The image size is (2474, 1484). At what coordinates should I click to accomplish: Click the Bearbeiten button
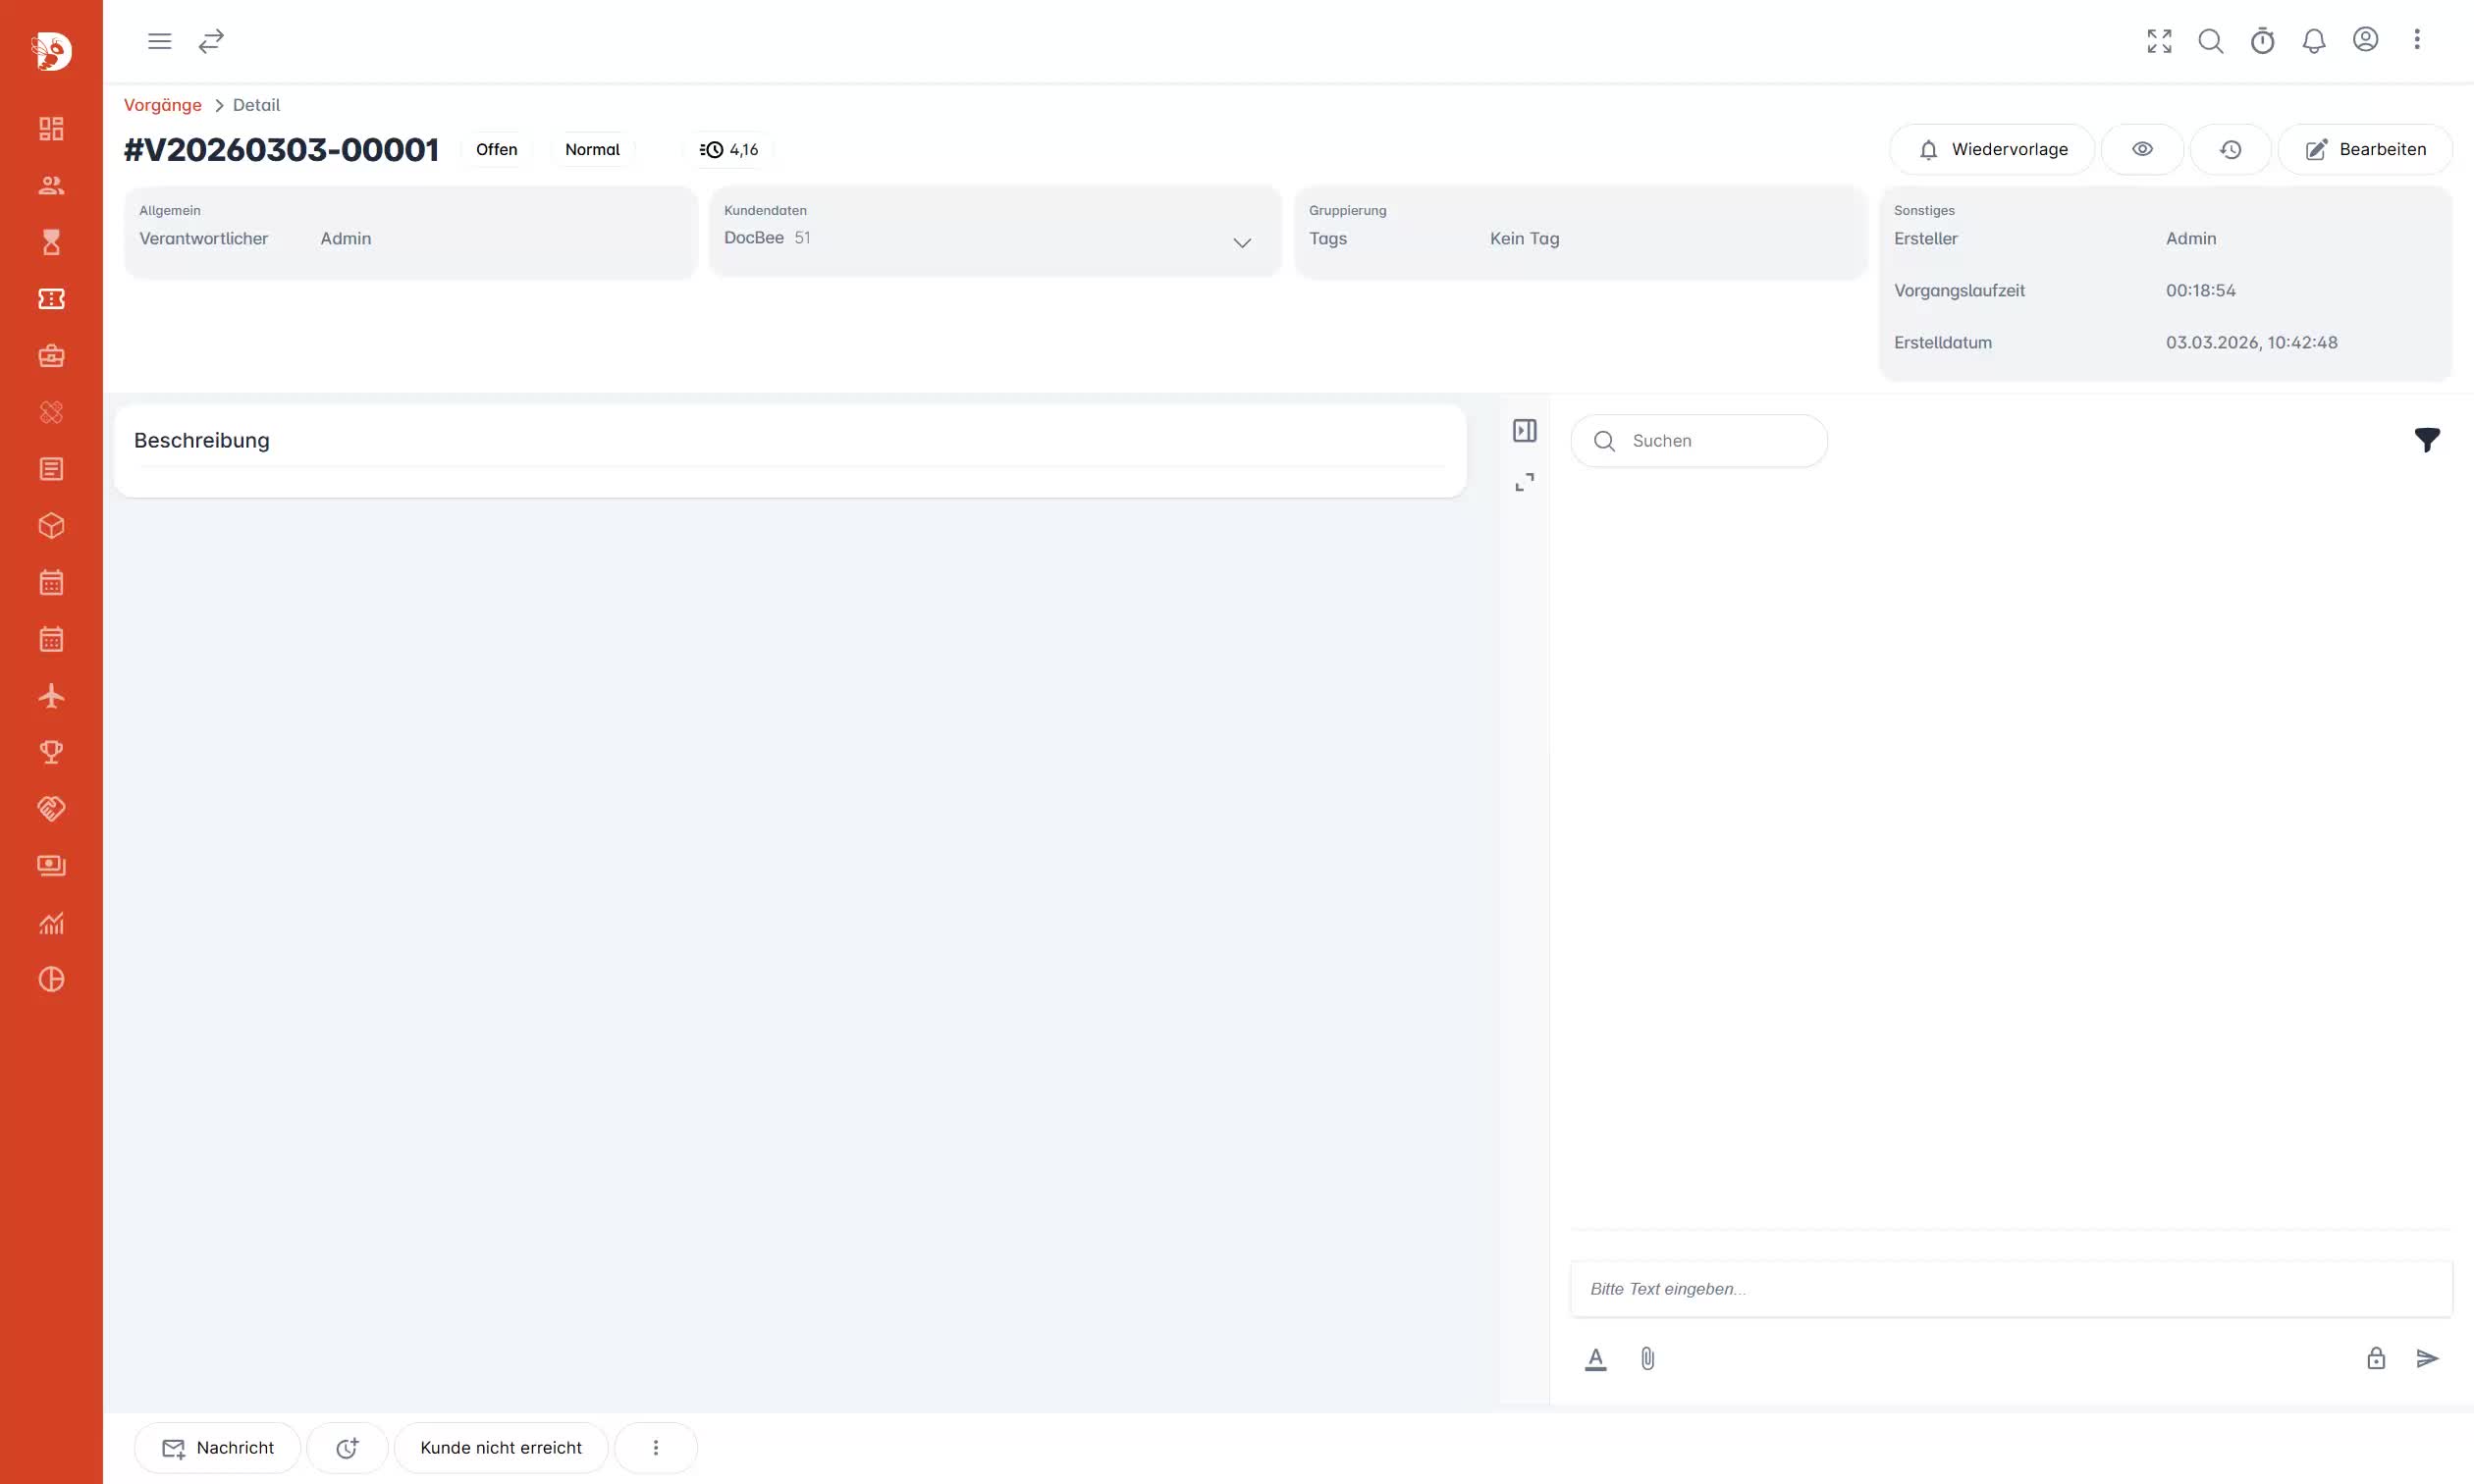(2364, 149)
